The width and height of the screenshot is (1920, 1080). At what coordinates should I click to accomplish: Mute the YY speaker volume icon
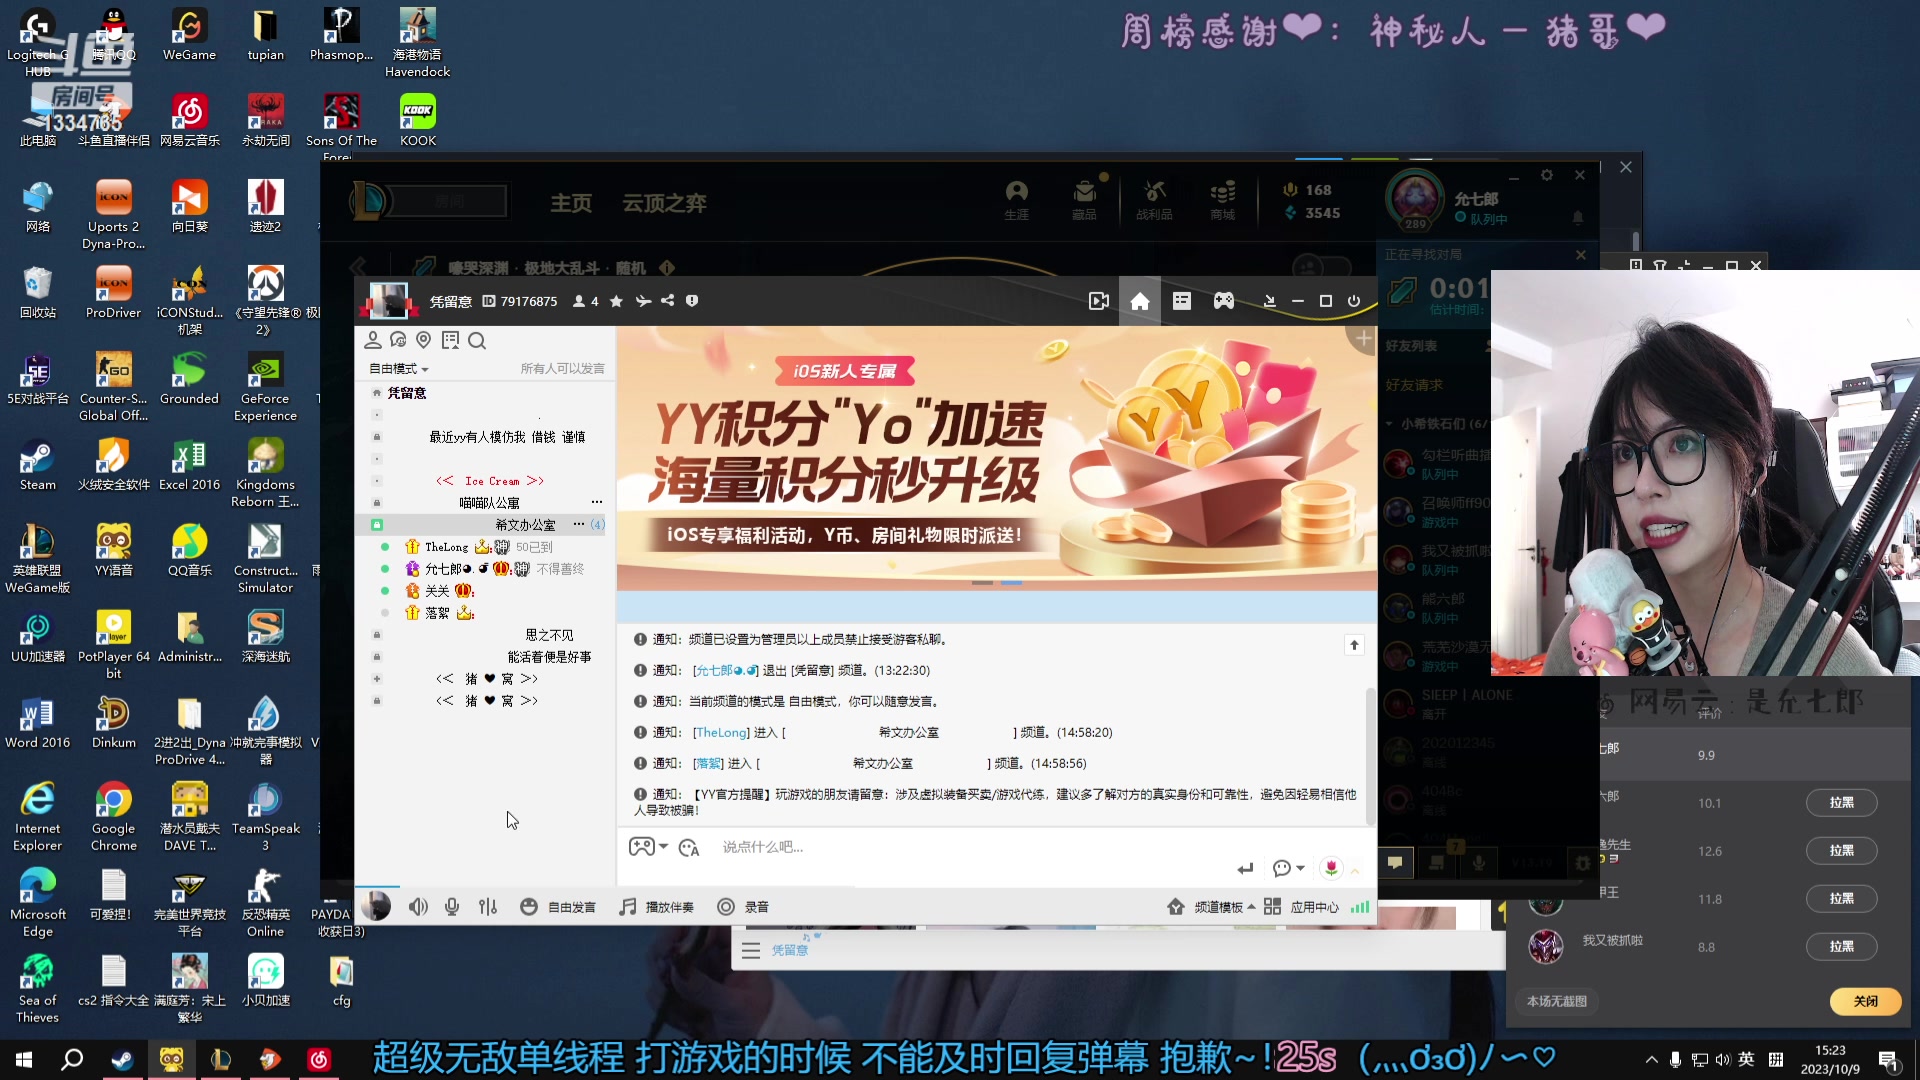[418, 907]
